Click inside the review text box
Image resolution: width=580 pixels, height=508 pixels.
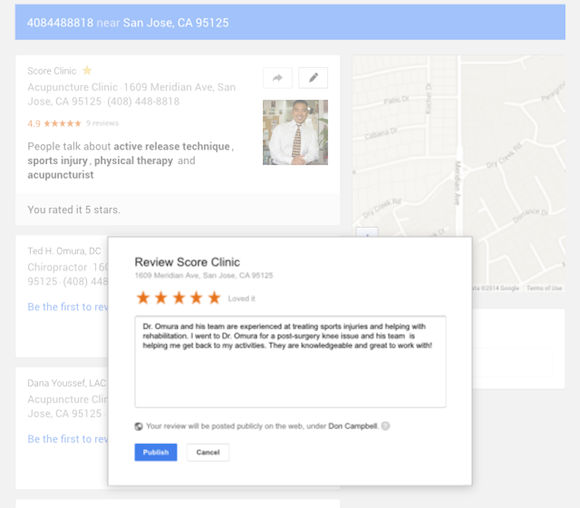(x=290, y=362)
